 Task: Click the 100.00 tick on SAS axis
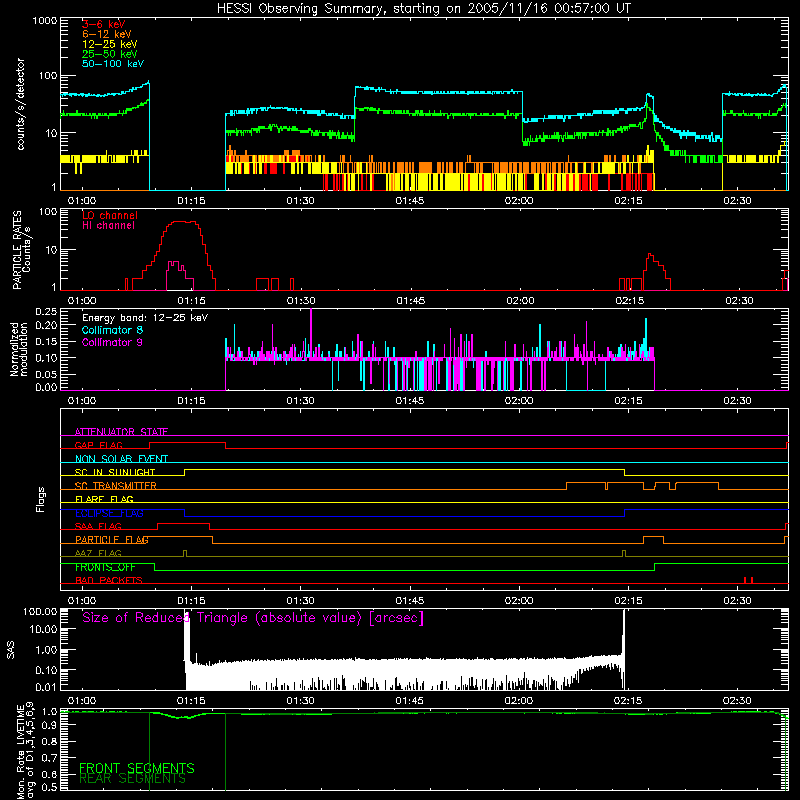(40, 611)
